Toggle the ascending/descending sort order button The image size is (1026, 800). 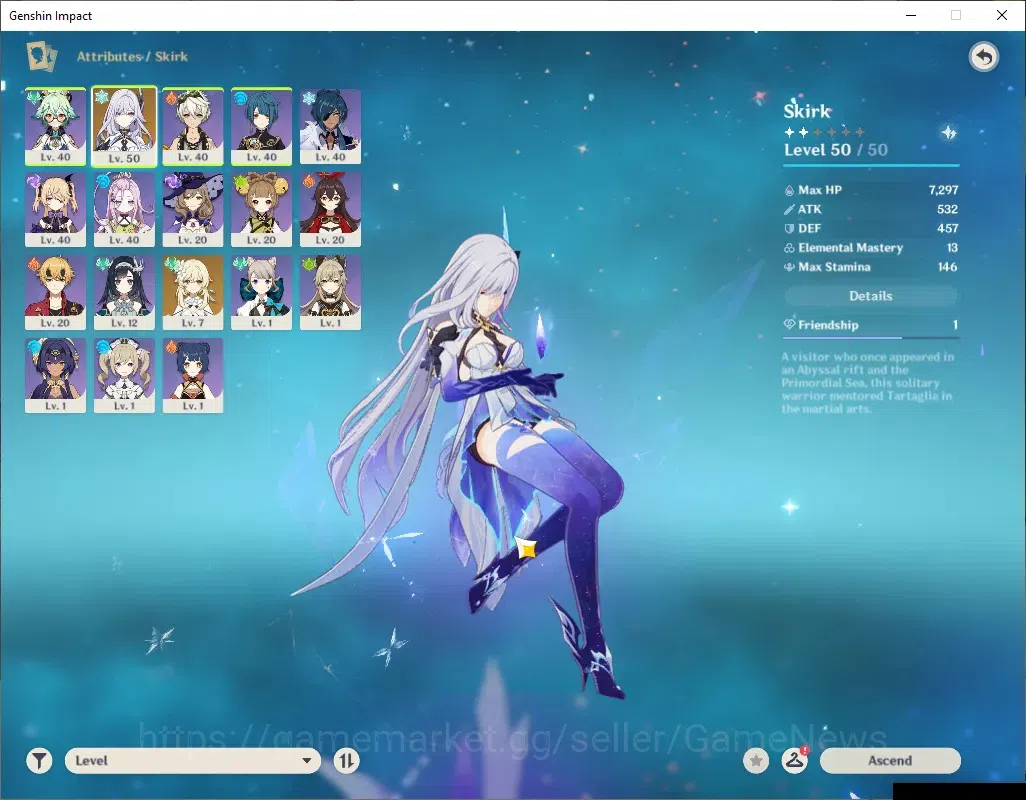click(346, 761)
